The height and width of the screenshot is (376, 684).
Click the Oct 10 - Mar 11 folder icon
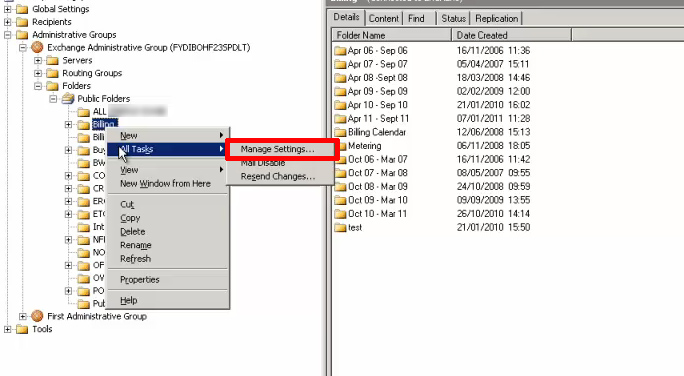pyautogui.click(x=340, y=214)
